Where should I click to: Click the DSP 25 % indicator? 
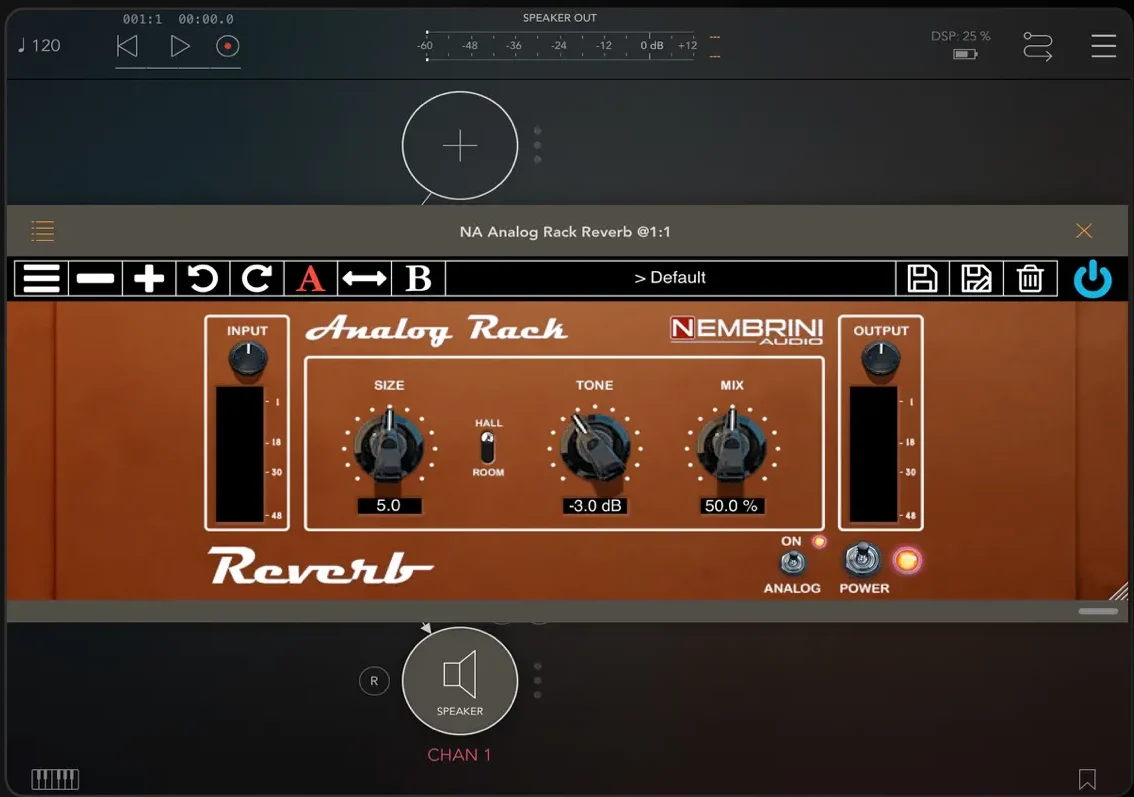(960, 35)
